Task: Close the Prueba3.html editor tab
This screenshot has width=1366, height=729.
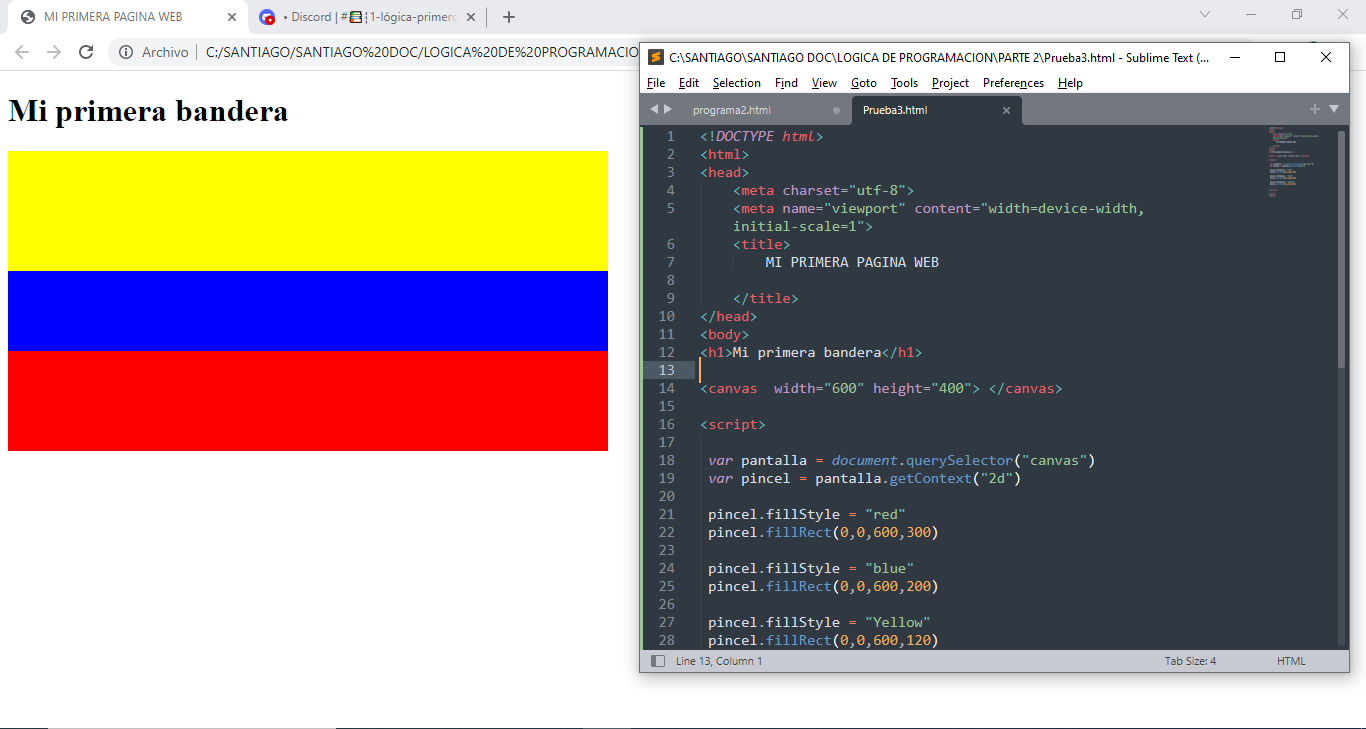Action: click(x=1007, y=110)
